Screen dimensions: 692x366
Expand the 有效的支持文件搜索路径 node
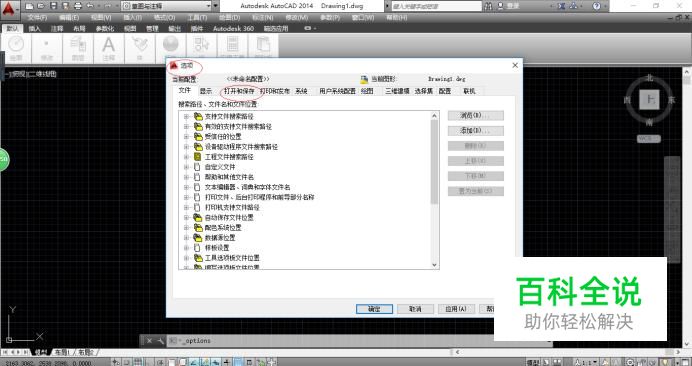pos(186,127)
